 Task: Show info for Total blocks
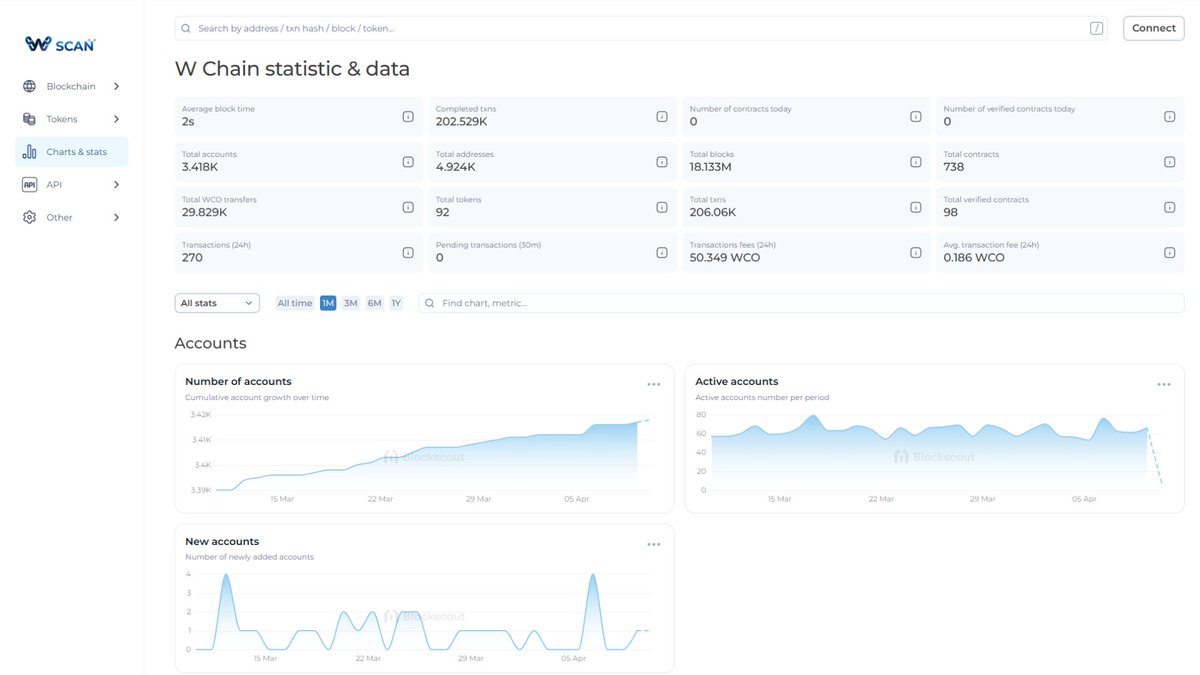click(916, 161)
